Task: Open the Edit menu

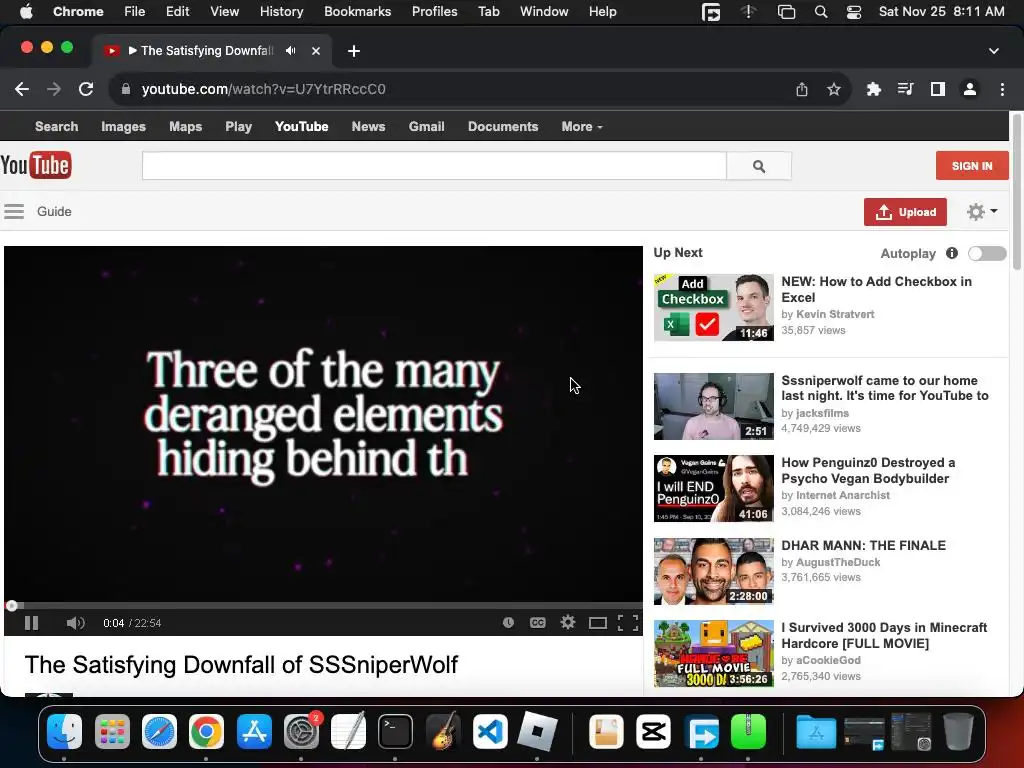Action: (177, 11)
